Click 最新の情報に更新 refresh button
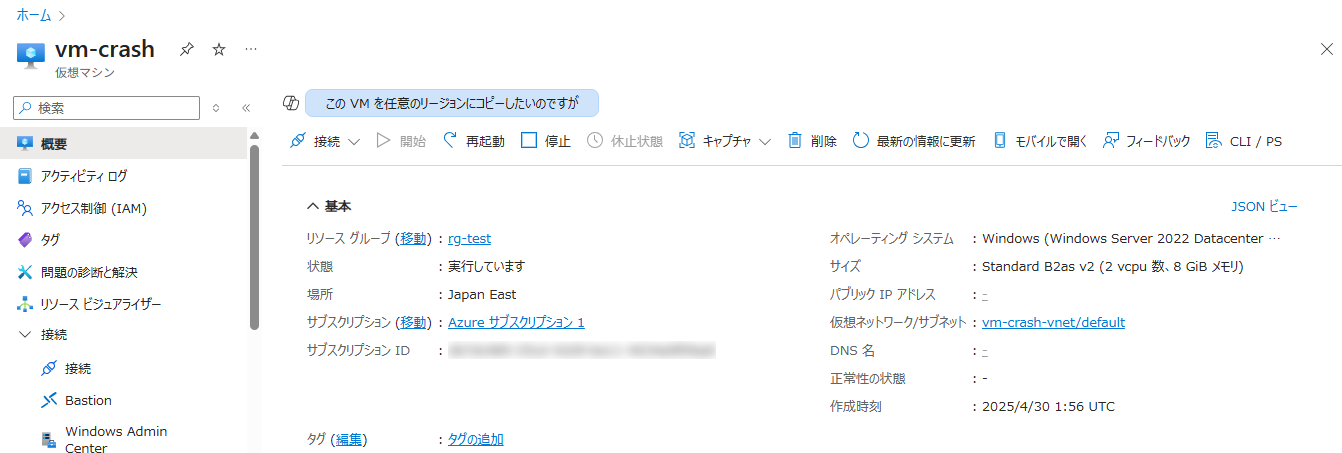1342x453 pixels. pyautogui.click(x=914, y=141)
